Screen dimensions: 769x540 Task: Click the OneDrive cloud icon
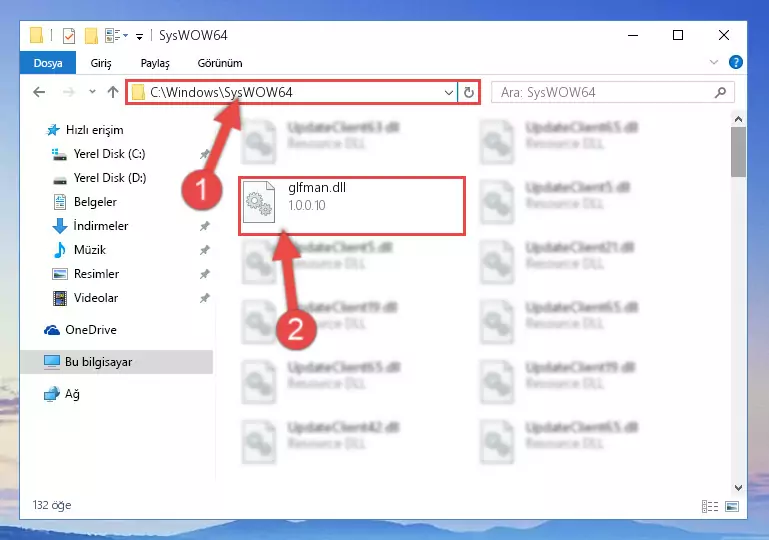point(52,331)
